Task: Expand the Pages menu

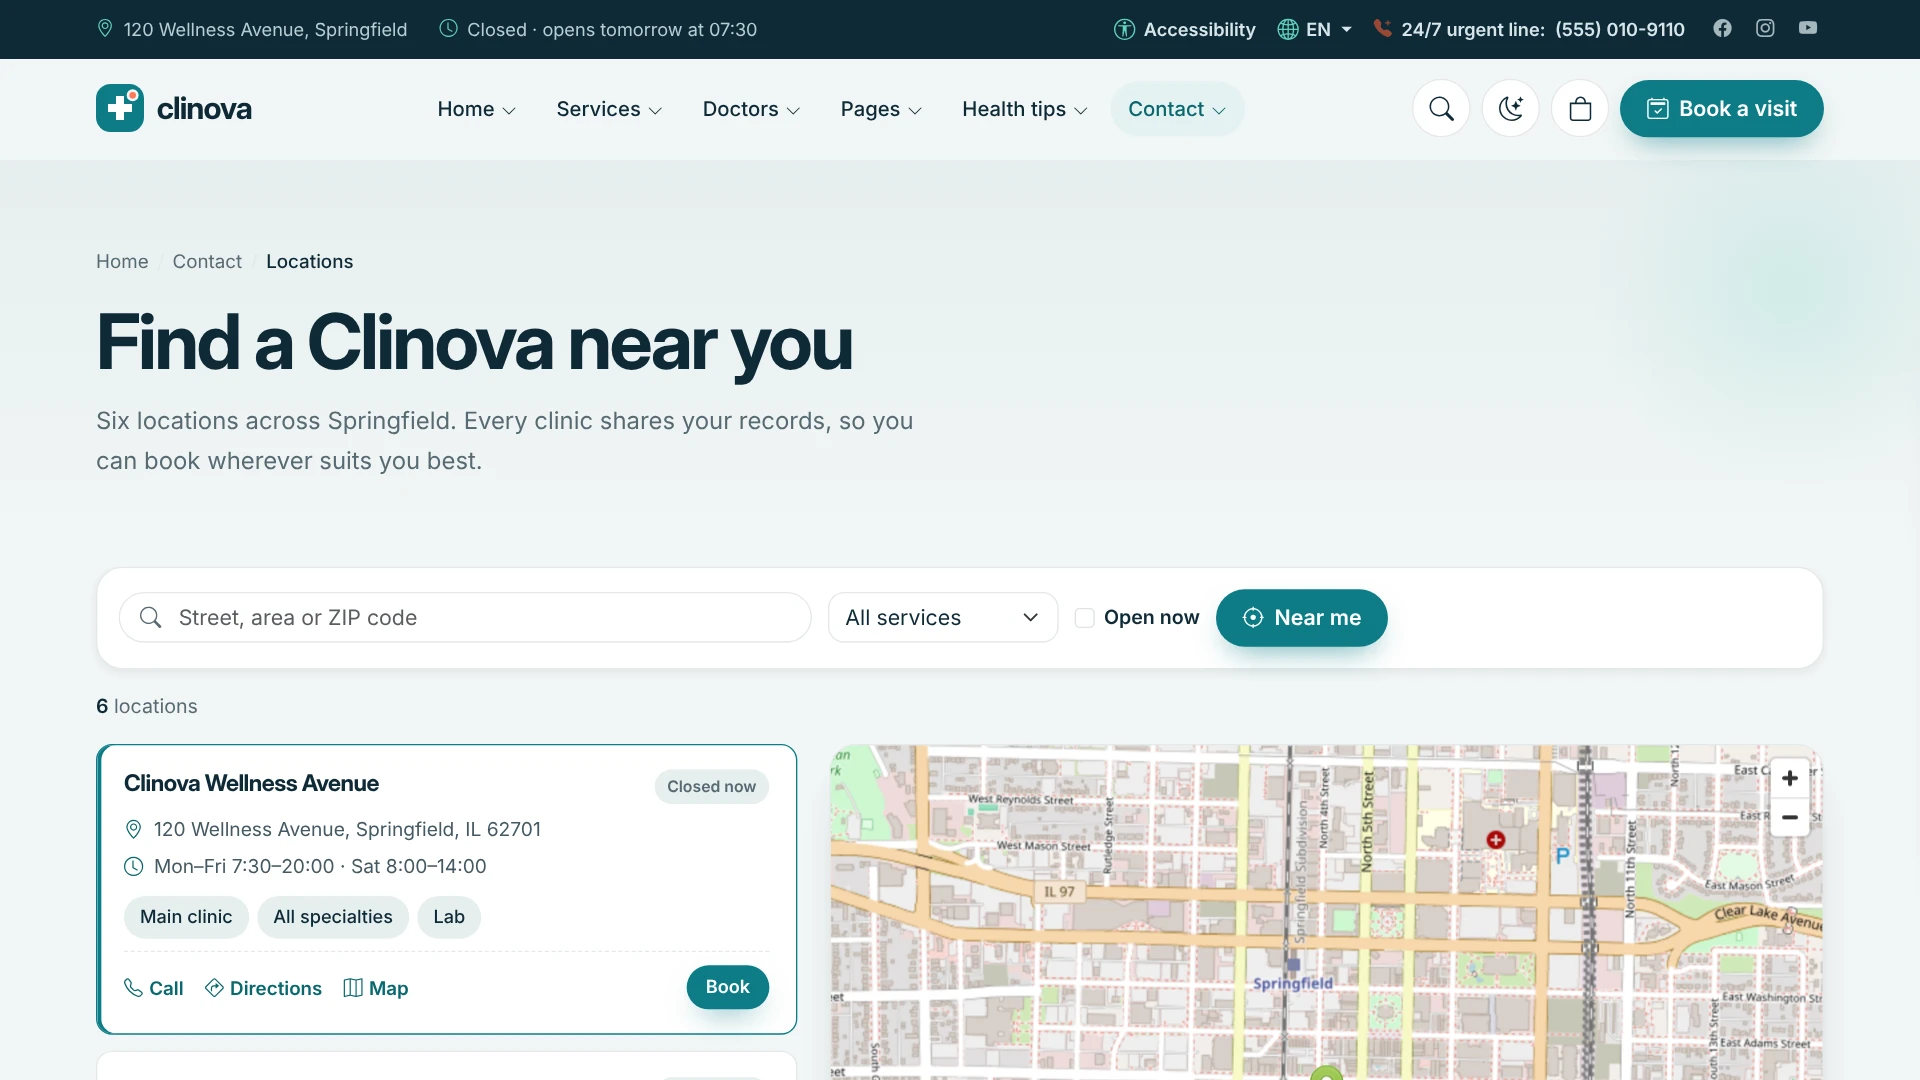Action: (881, 109)
